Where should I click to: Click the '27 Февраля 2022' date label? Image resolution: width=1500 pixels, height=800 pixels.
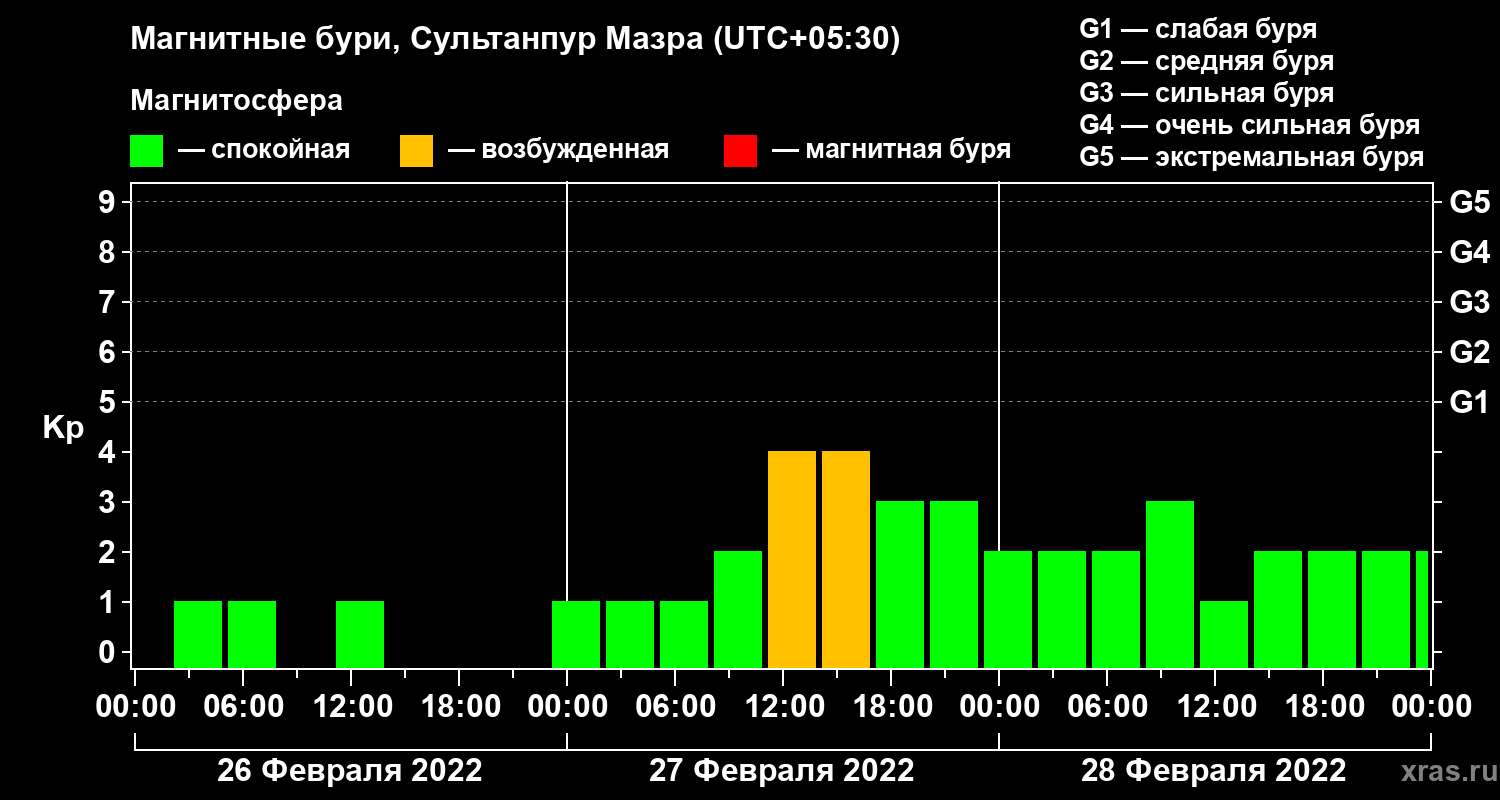pos(782,771)
